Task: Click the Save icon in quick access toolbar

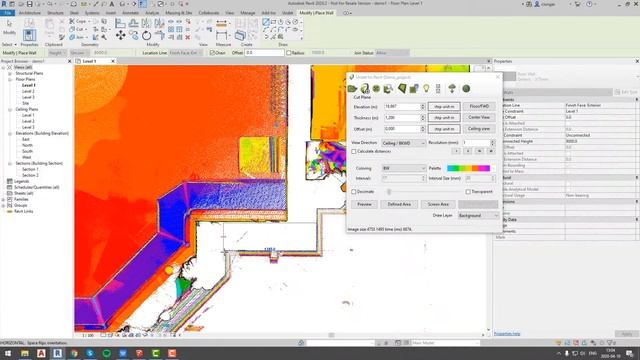Action: (x=29, y=4)
